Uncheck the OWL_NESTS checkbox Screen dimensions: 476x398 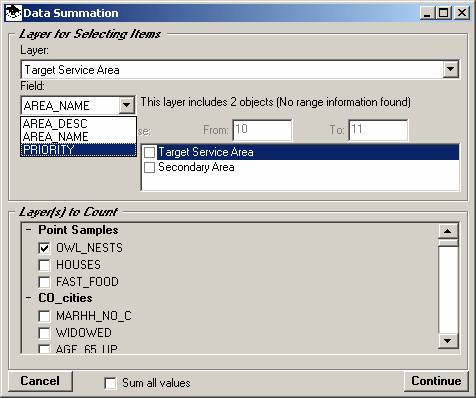click(44, 248)
